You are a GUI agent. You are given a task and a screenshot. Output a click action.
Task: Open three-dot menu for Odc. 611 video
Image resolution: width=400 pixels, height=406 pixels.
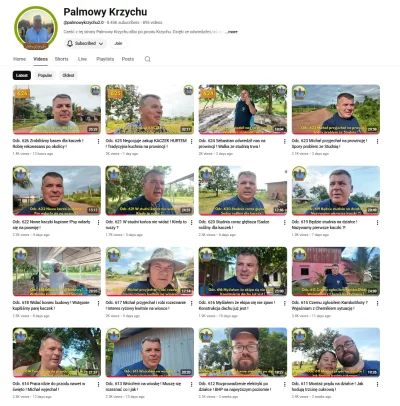tap(377, 384)
